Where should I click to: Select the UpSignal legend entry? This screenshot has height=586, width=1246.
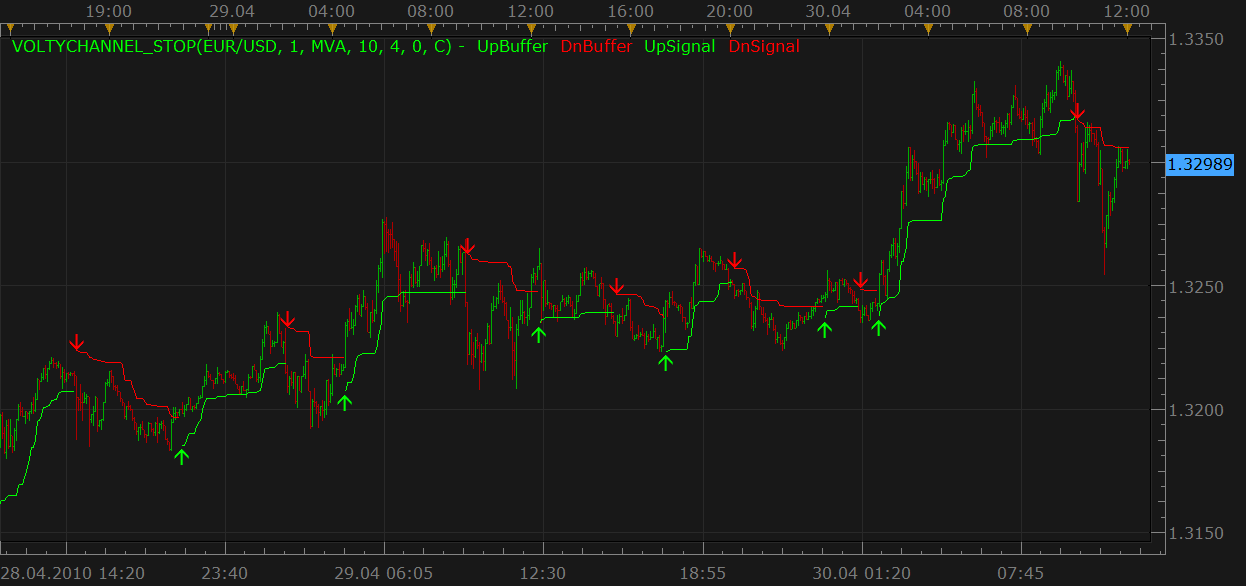pyautogui.click(x=680, y=46)
